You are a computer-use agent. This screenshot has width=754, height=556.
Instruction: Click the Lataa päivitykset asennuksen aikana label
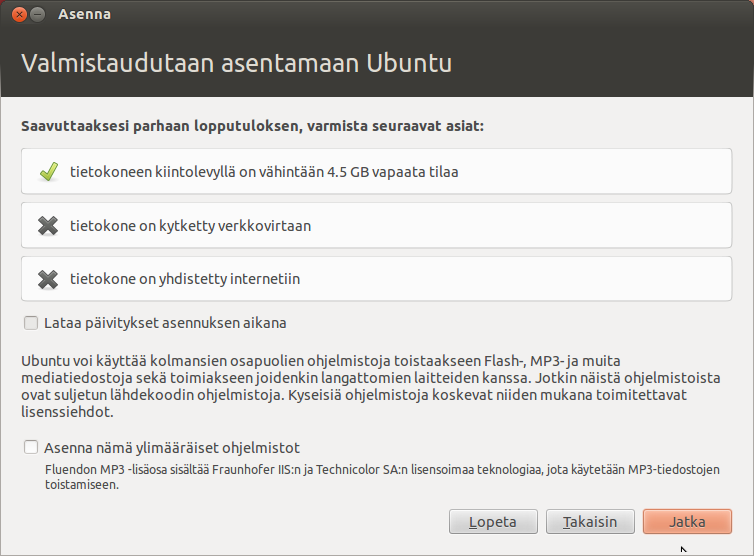click(165, 323)
